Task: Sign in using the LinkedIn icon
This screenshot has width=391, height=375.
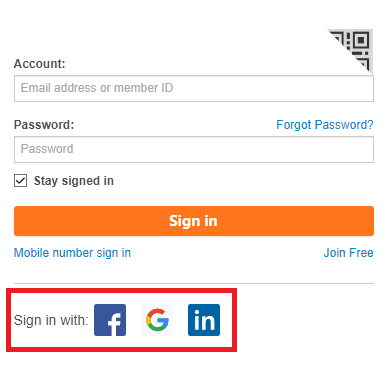Action: tap(204, 320)
